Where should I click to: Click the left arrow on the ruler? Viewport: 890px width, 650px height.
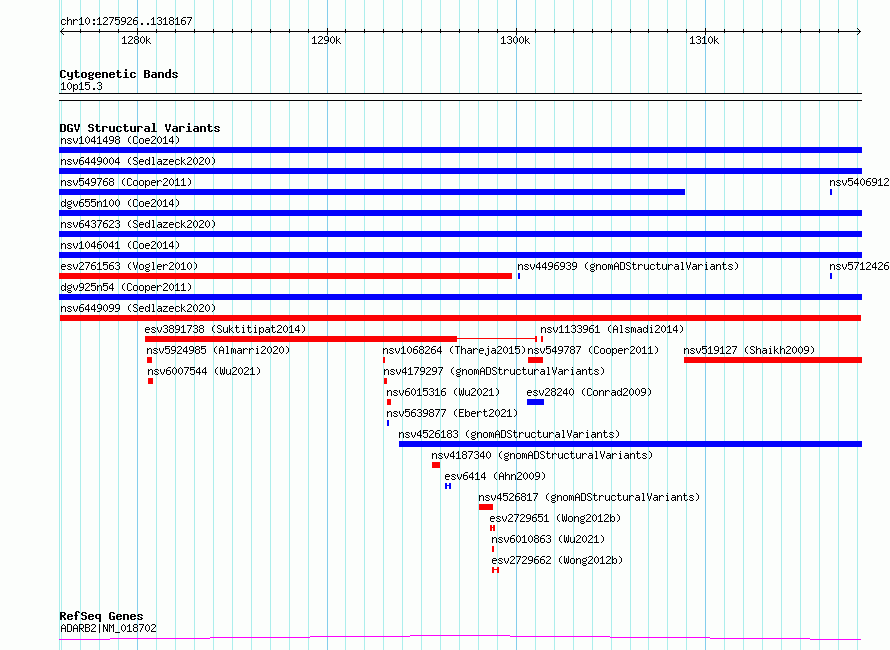(62, 32)
